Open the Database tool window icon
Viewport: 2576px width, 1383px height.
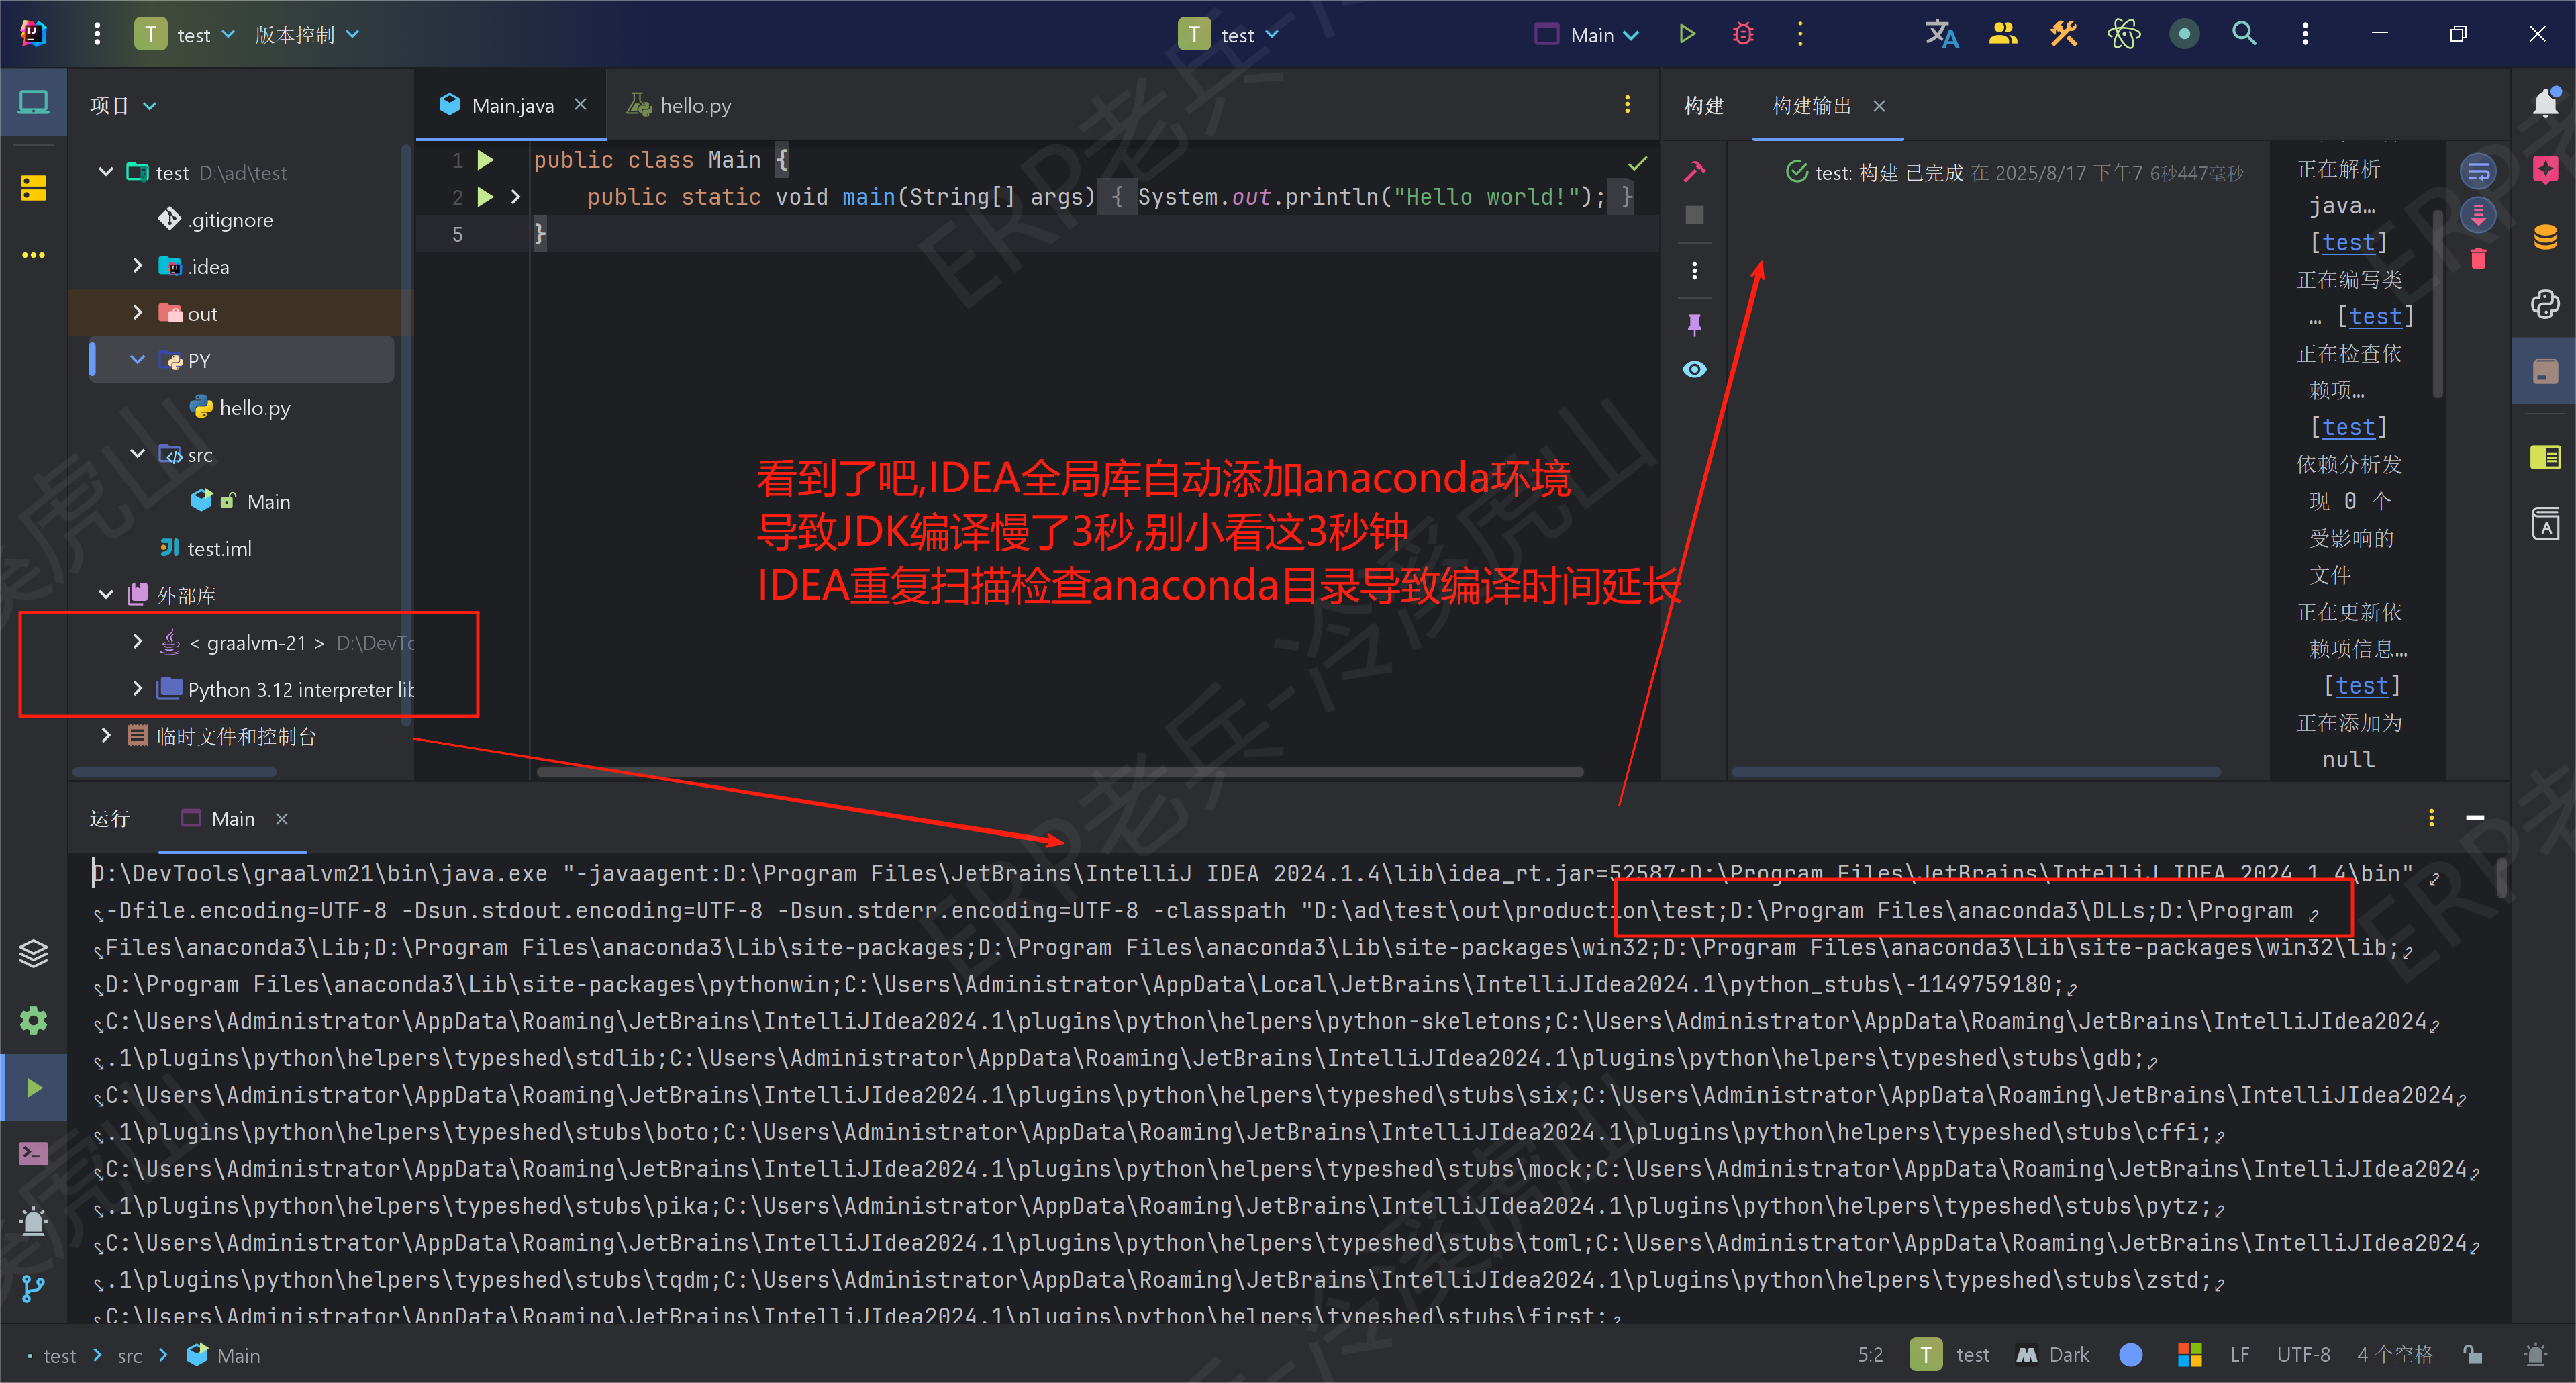2544,237
